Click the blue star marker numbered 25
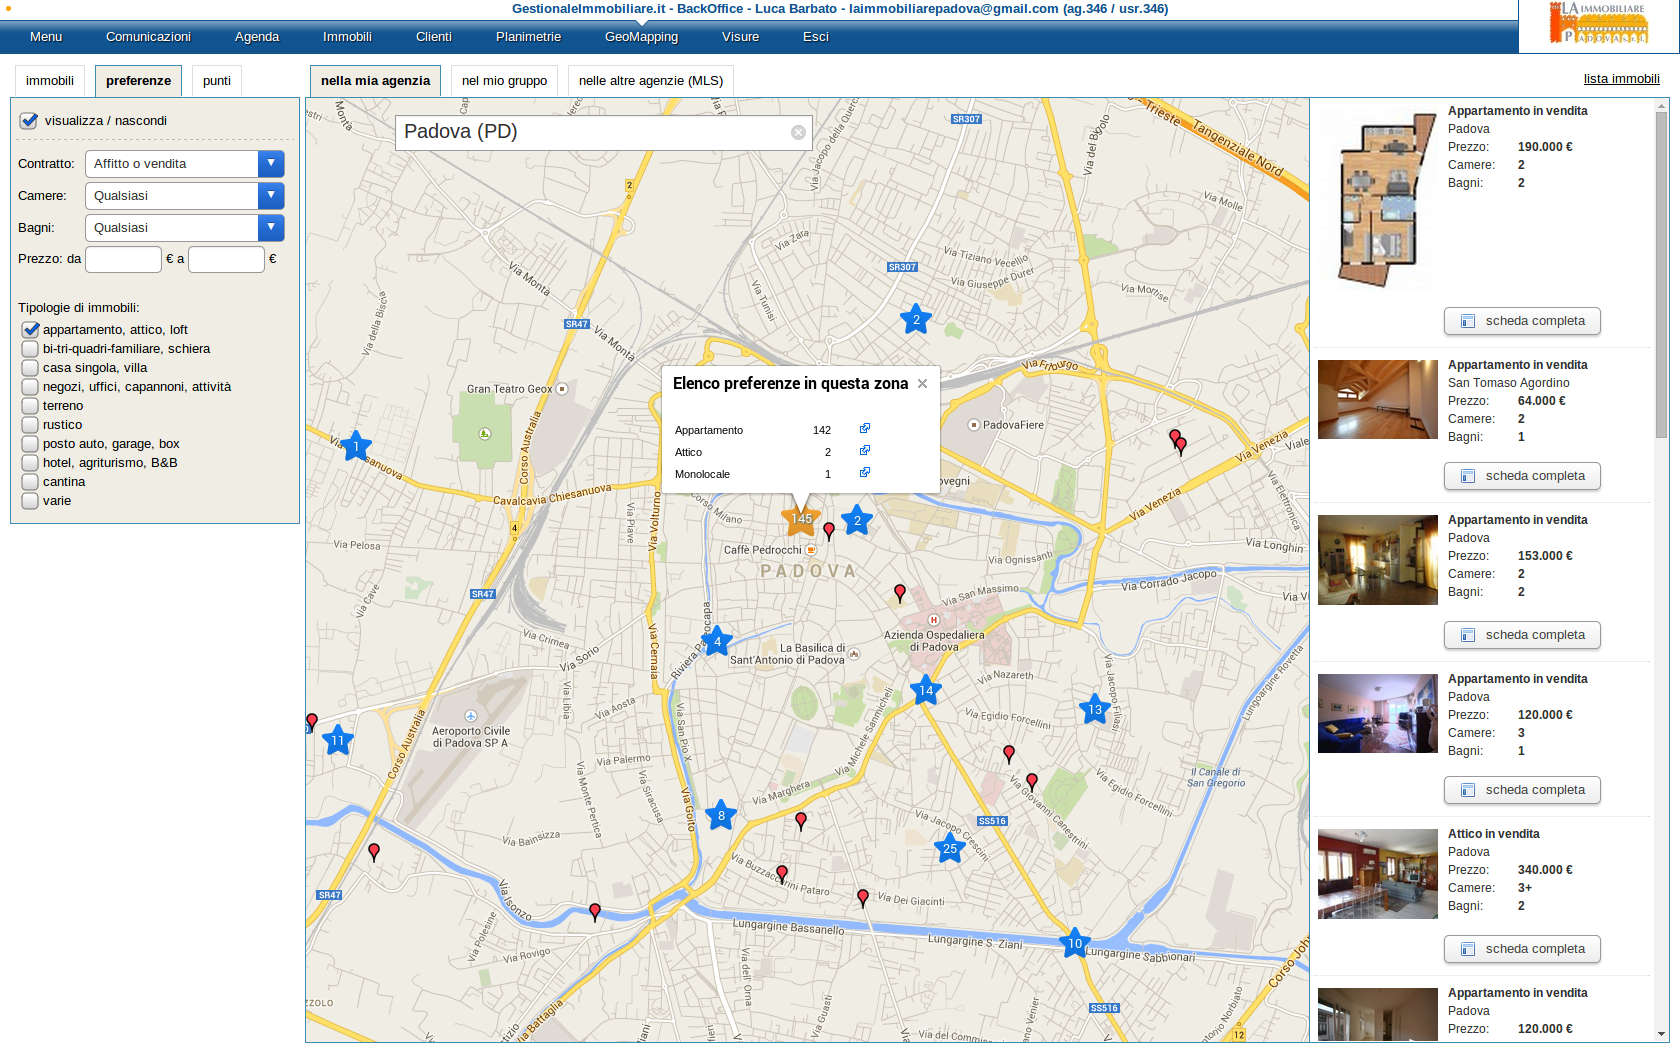Screen dimensions: 1680x1050 point(949,849)
